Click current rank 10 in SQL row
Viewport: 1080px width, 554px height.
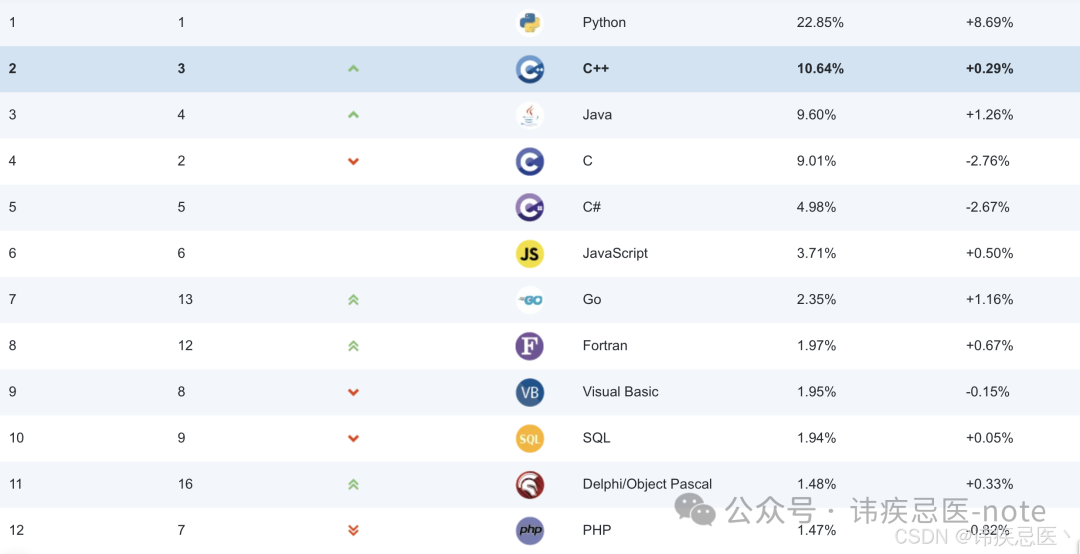(17, 438)
